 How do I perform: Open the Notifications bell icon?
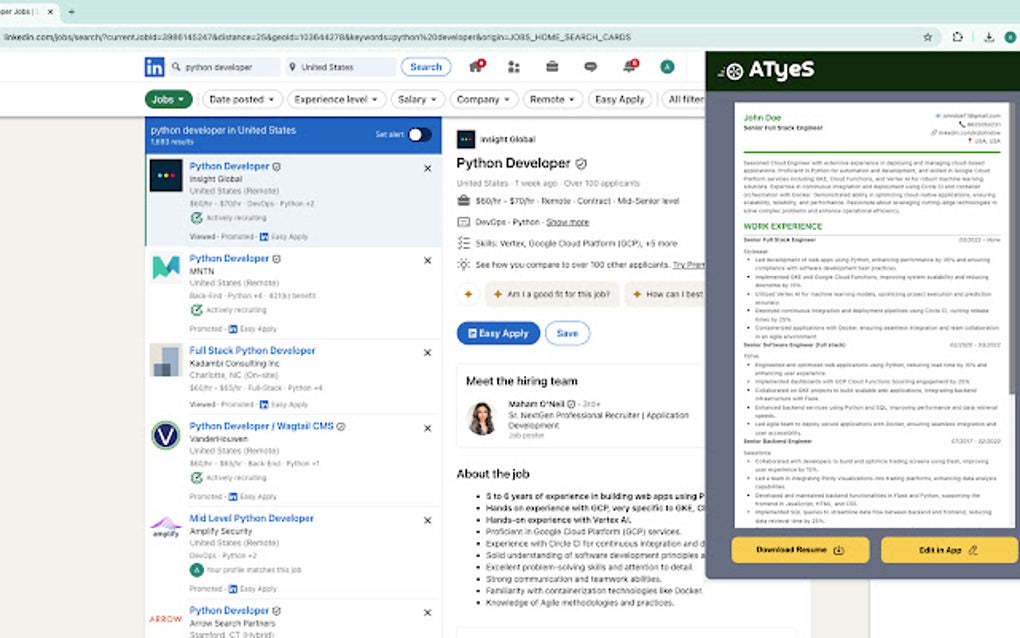coord(630,66)
